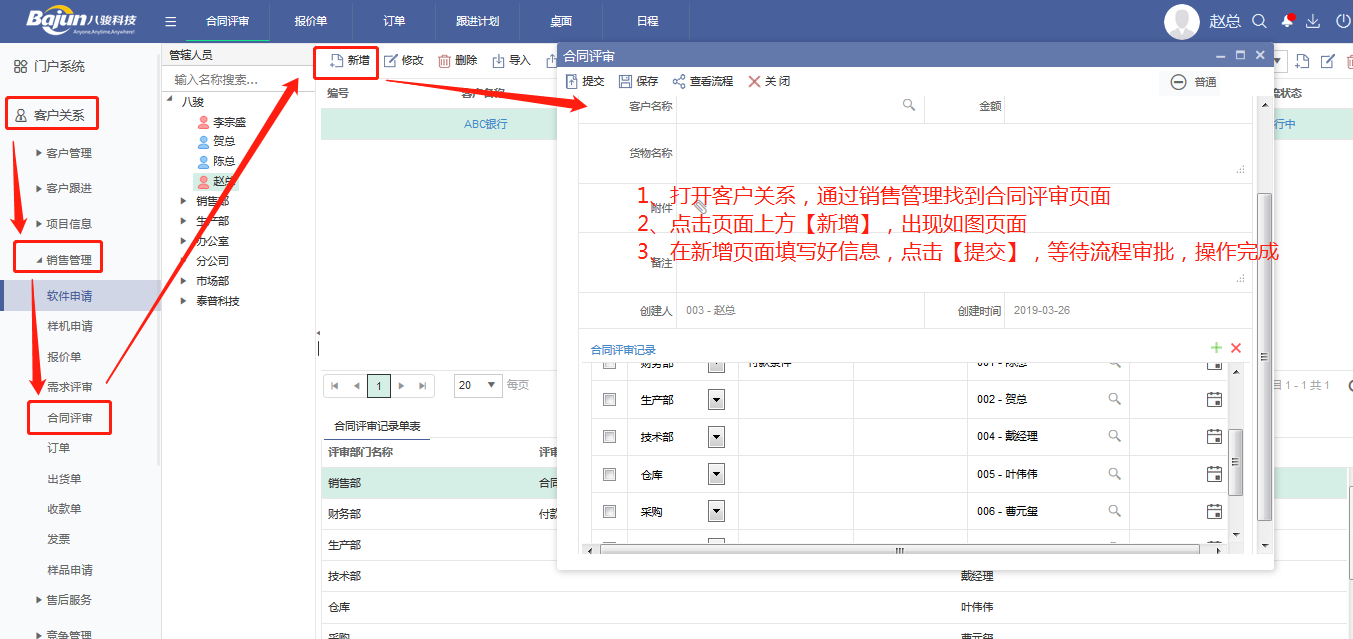Switch to the 报价单 tab
The image size is (1353, 639).
311,21
